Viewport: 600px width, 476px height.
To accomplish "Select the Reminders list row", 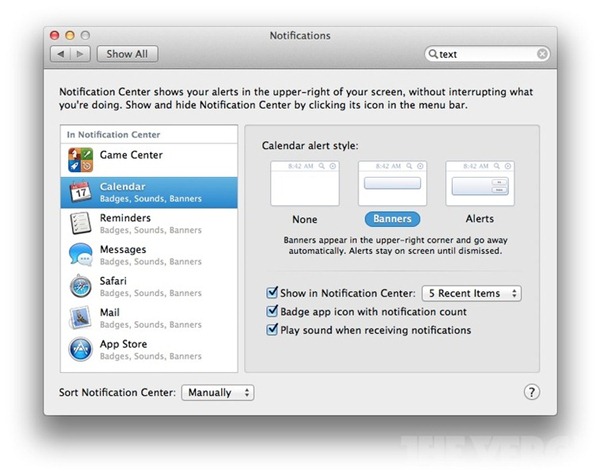I will tap(149, 224).
